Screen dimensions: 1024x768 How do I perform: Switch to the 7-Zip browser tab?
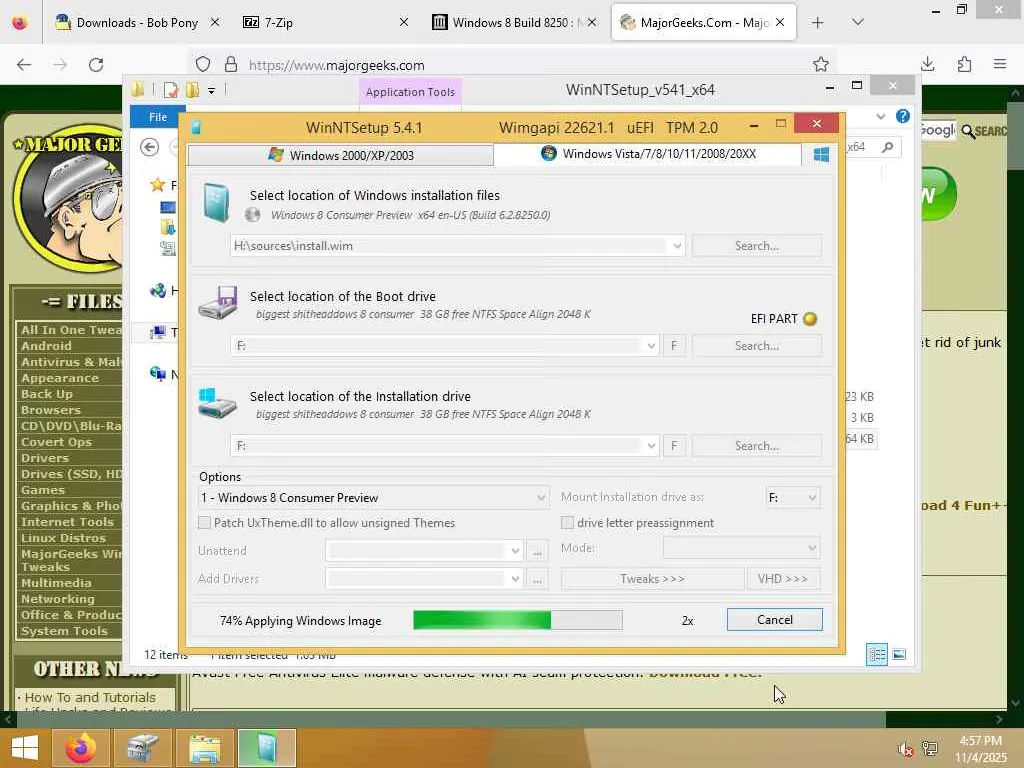[x=325, y=23]
